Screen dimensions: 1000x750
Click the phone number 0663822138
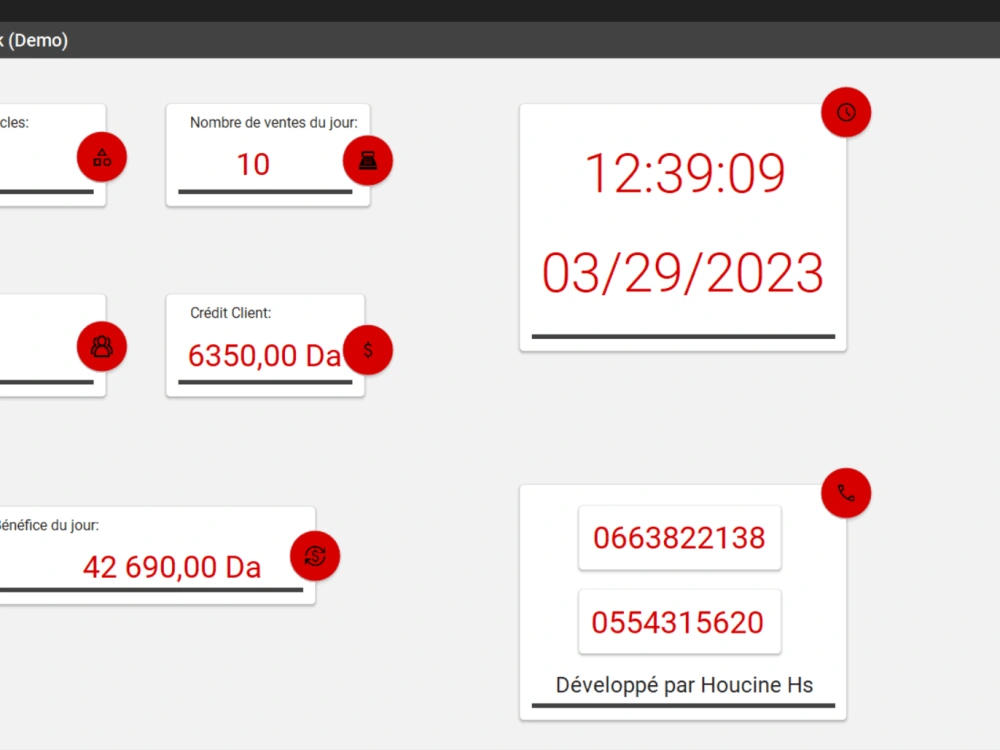679,538
